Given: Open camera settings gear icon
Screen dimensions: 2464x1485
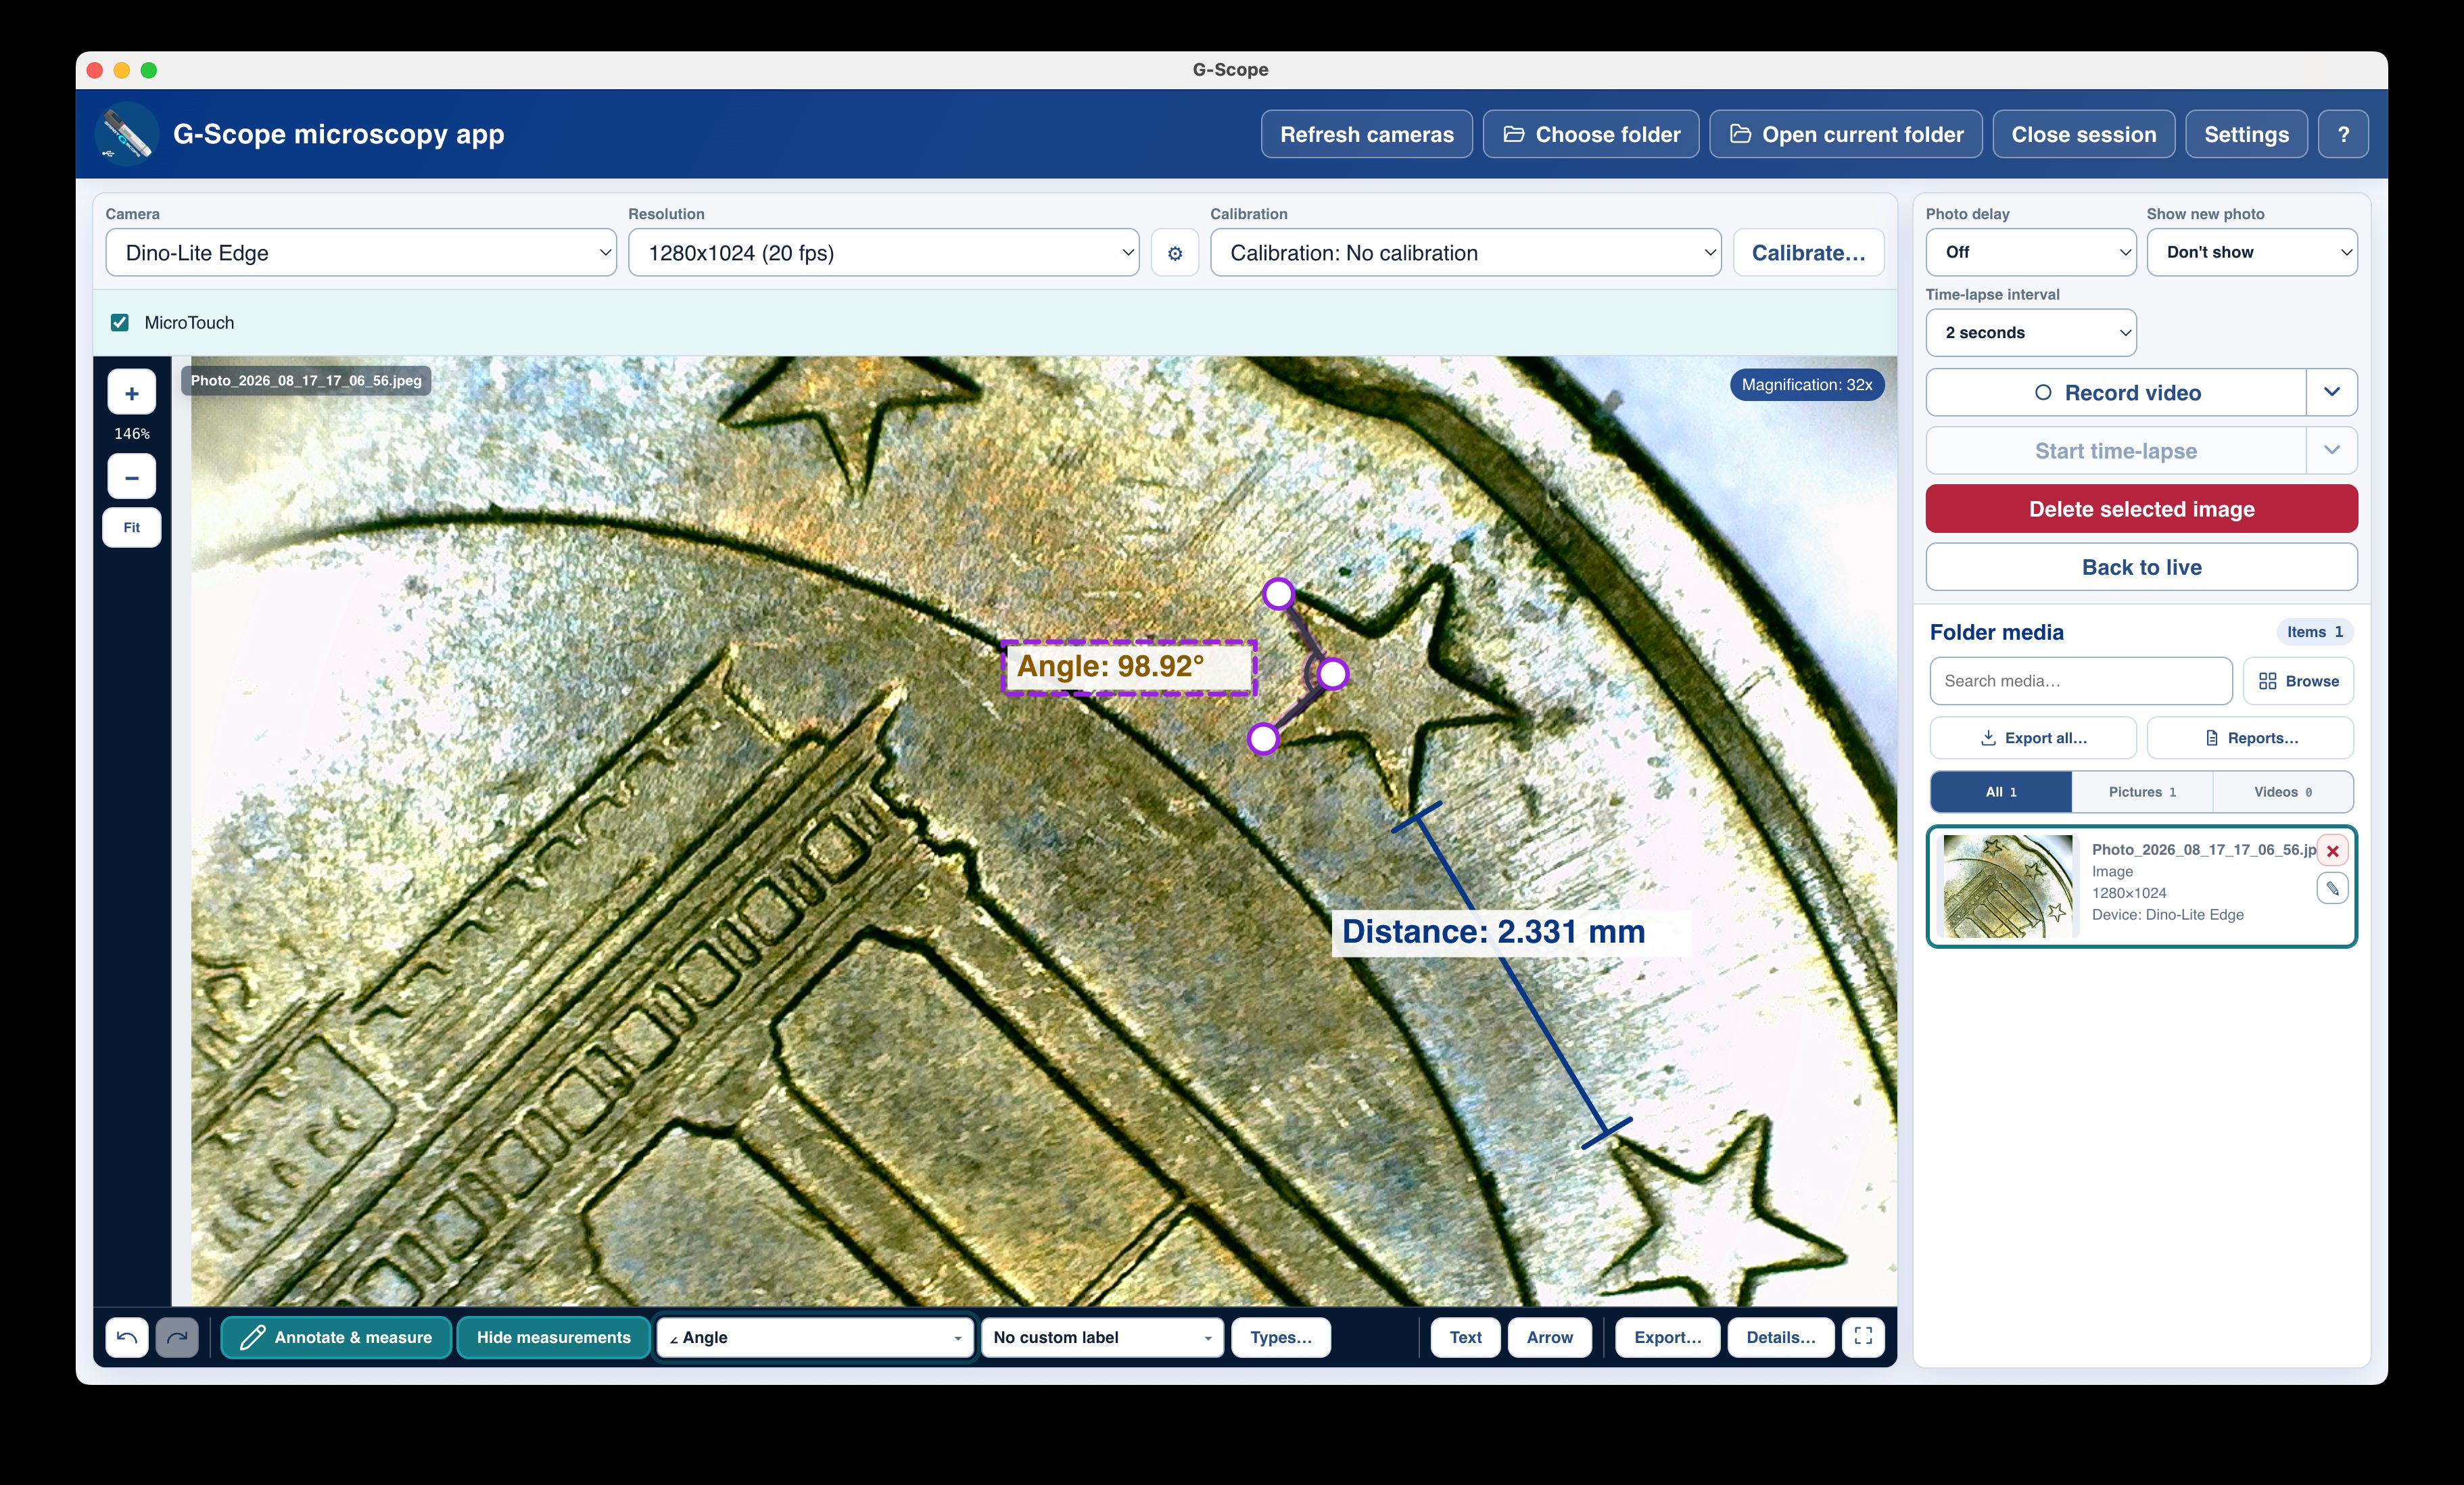Looking at the screenshot, I should click(1175, 253).
